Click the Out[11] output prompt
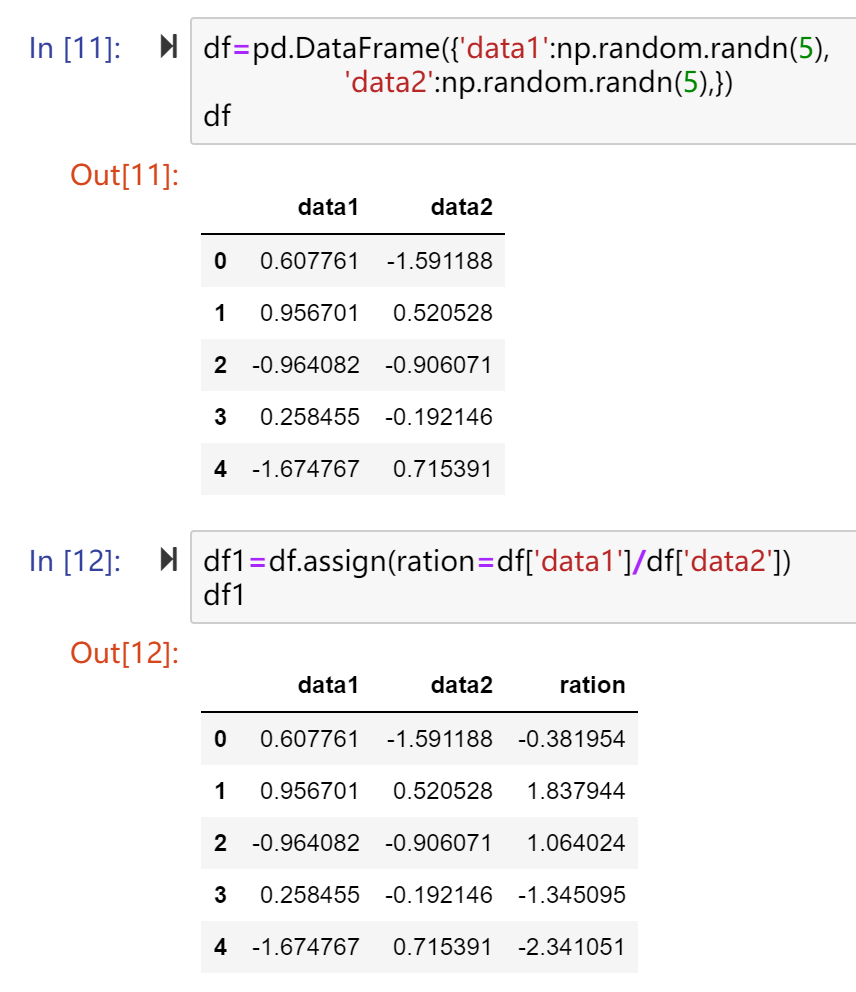Image resolution: width=856 pixels, height=992 pixels. click(125, 175)
